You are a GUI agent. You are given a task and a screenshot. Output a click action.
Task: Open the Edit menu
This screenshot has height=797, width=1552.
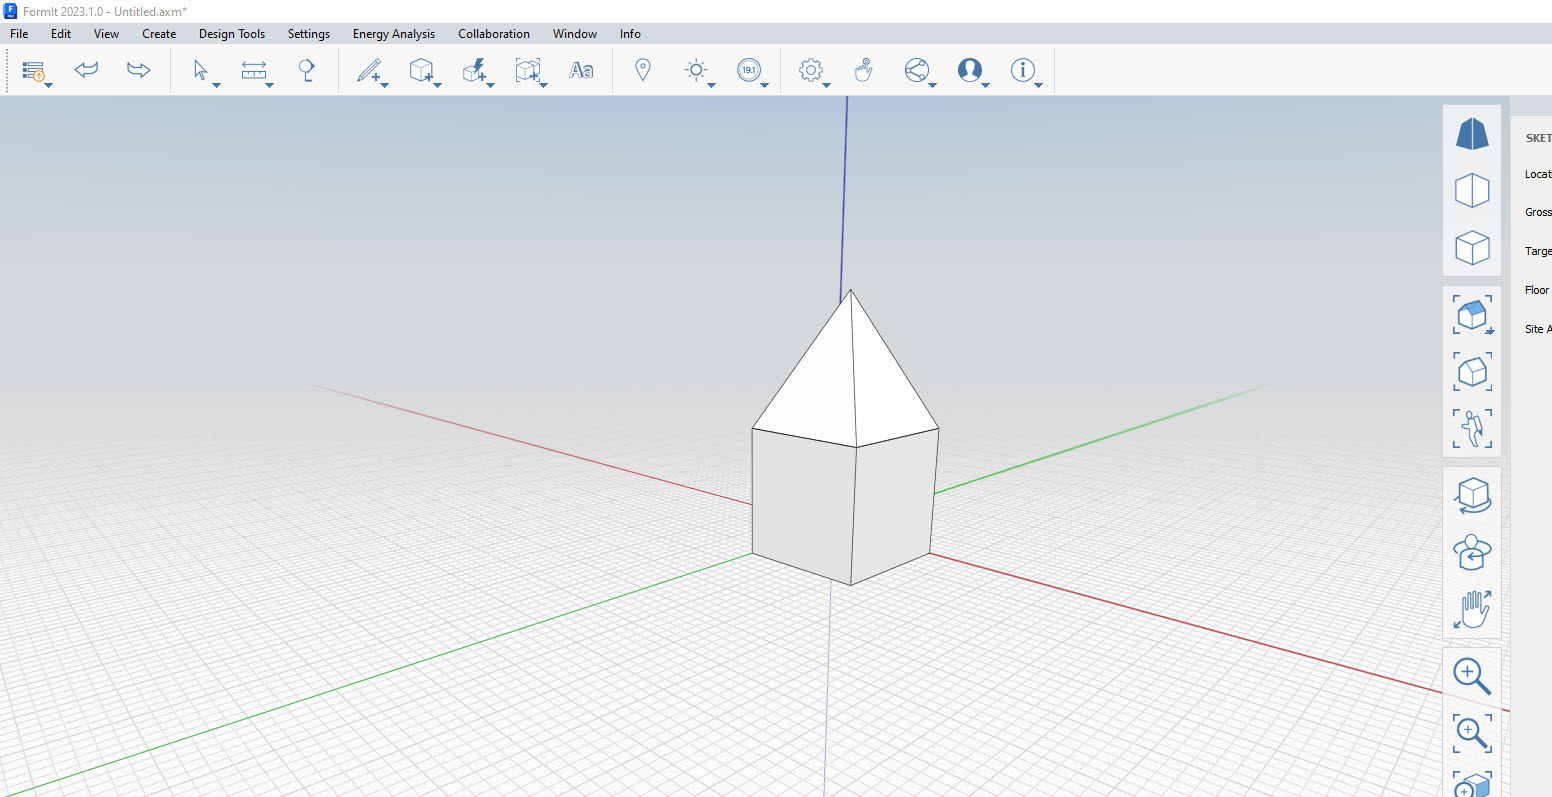pyautogui.click(x=61, y=34)
